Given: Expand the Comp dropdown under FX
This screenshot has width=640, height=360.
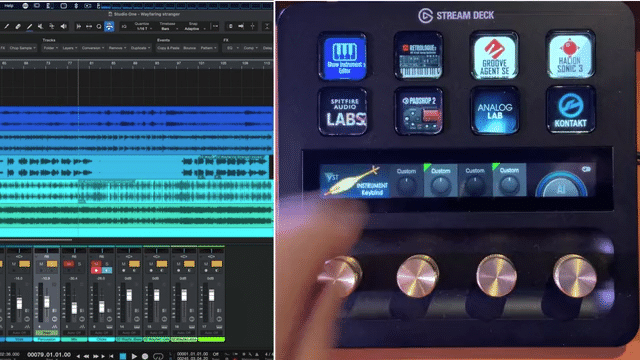Looking at the screenshot, I should click(250, 48).
